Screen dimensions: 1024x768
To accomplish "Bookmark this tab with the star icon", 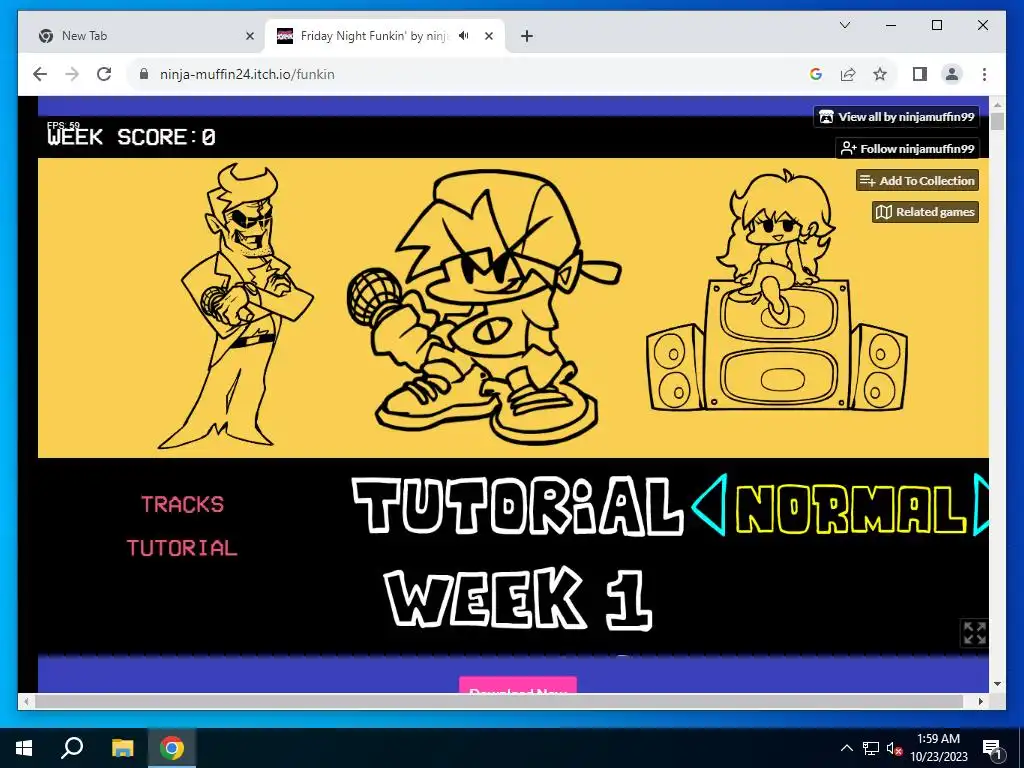I will pyautogui.click(x=880, y=74).
